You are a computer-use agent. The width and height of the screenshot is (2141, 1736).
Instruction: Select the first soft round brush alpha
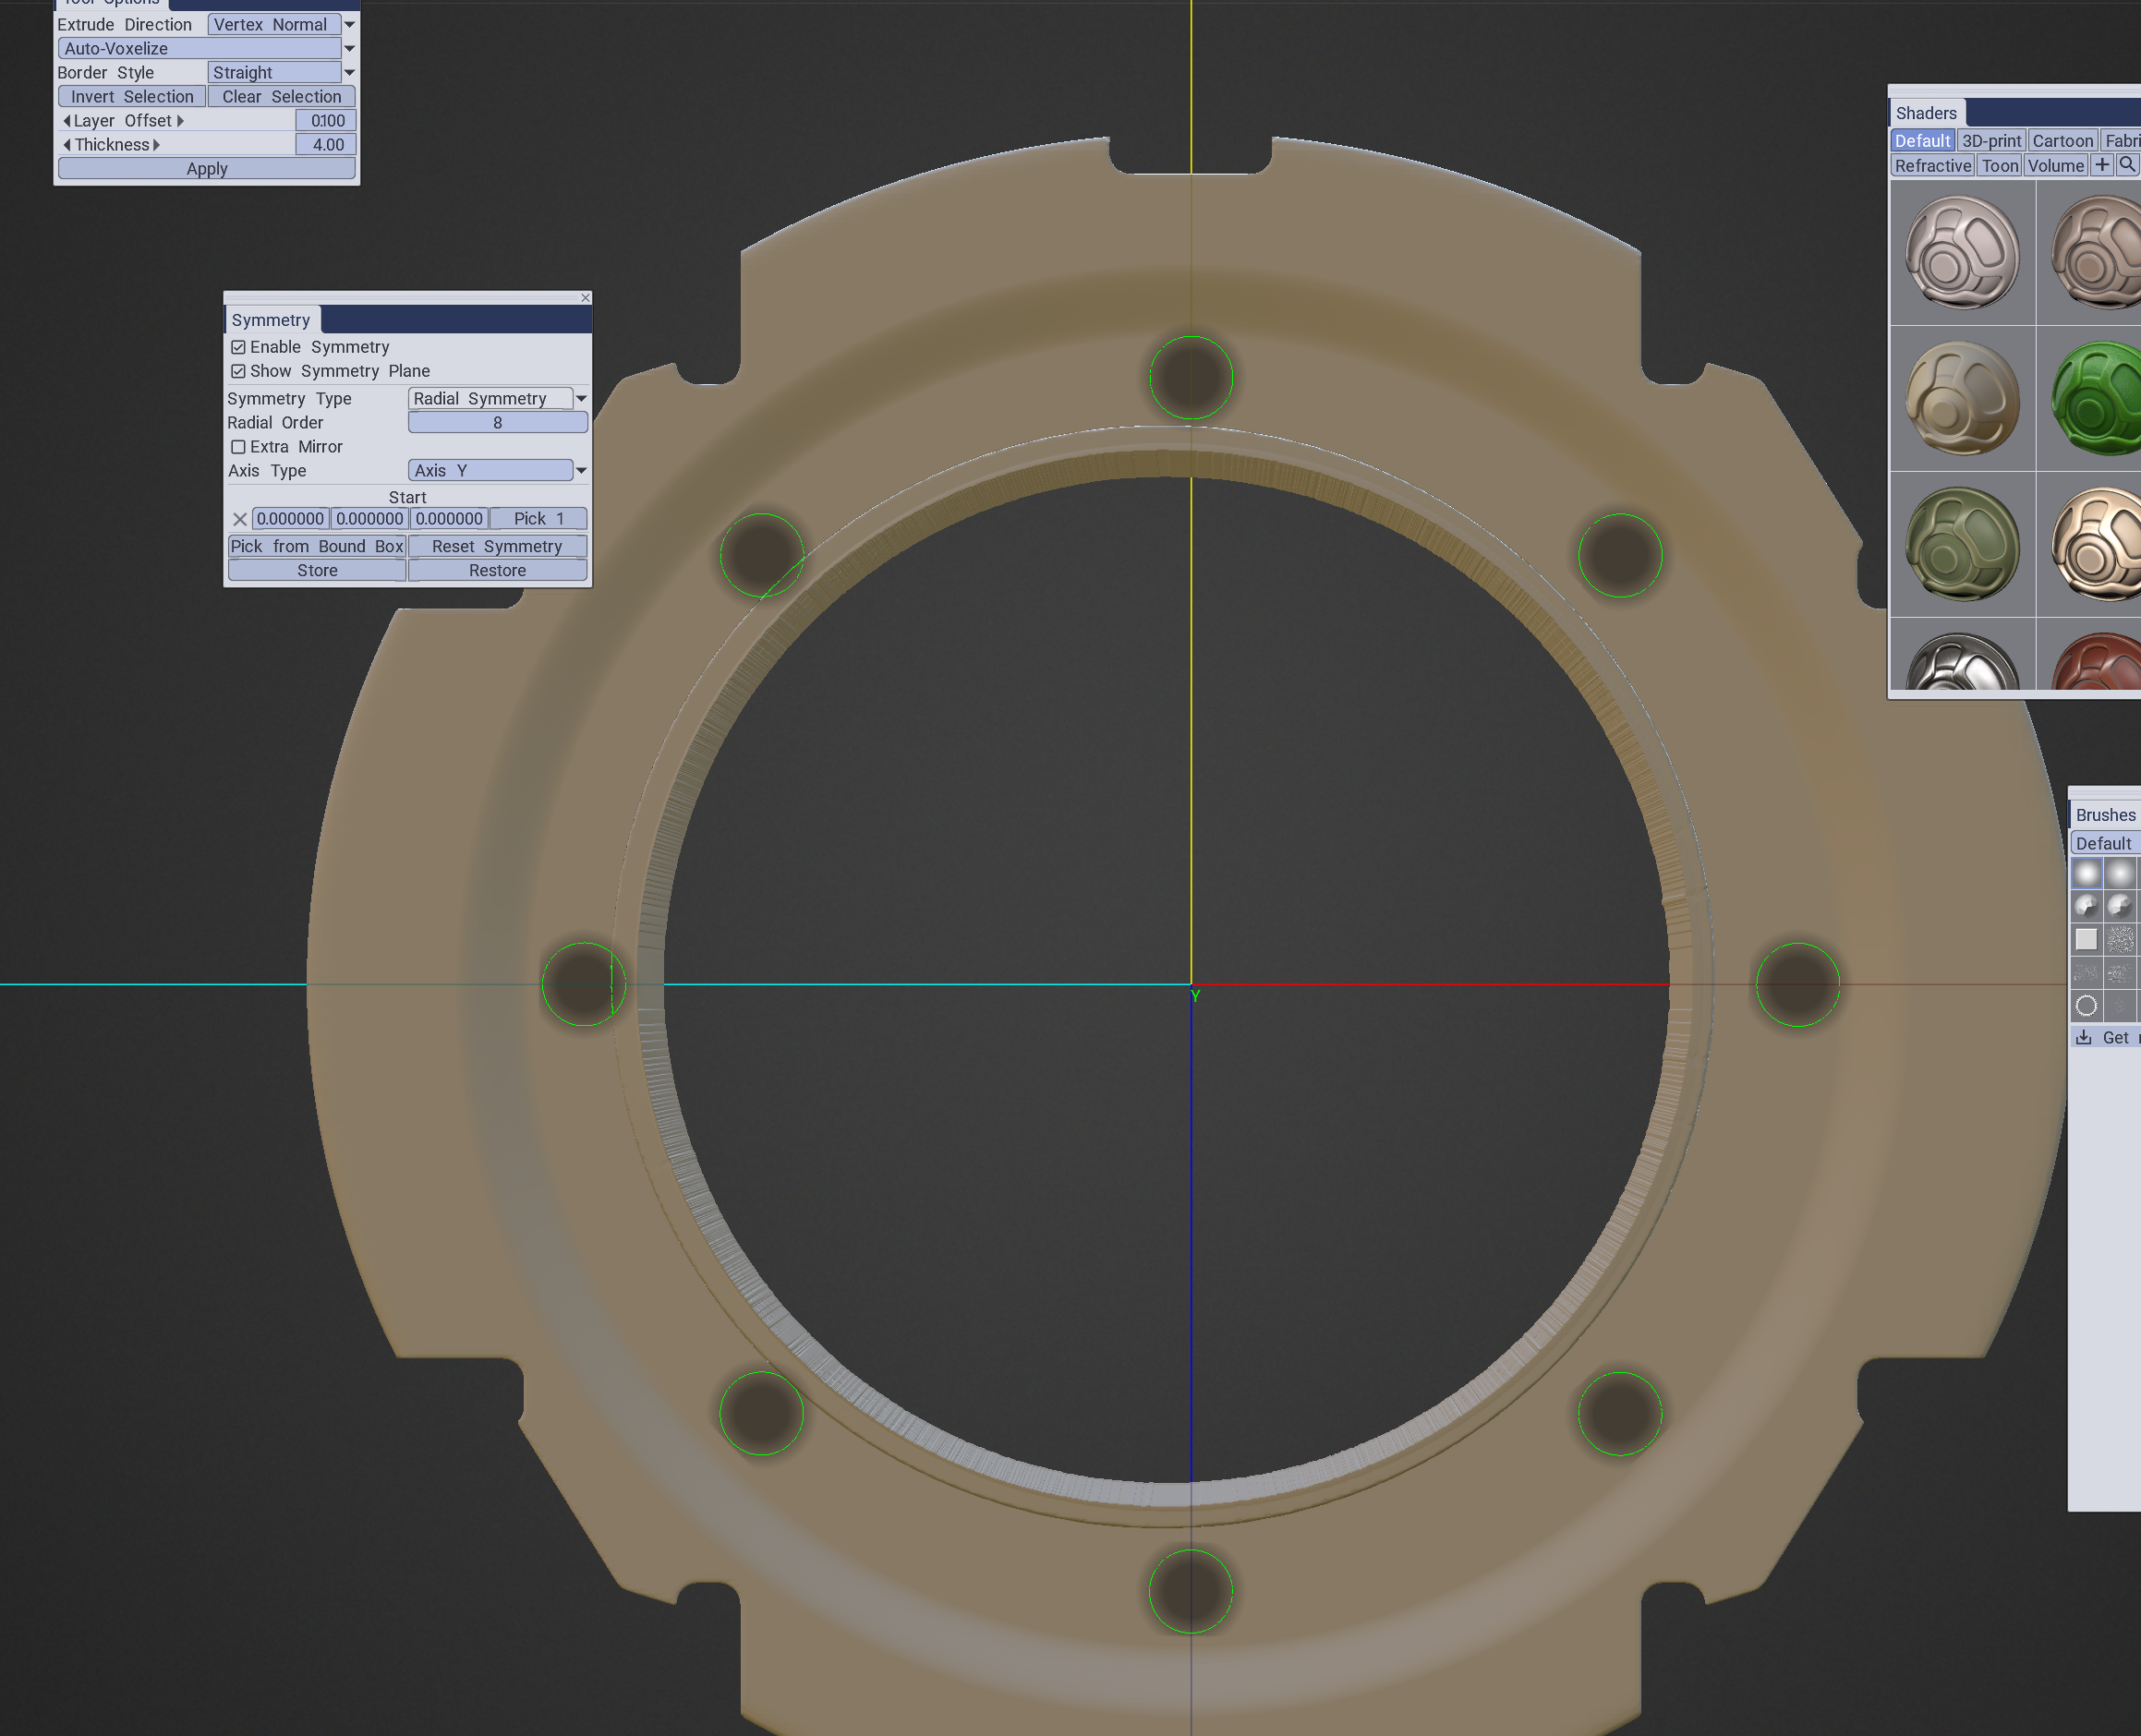2086,873
